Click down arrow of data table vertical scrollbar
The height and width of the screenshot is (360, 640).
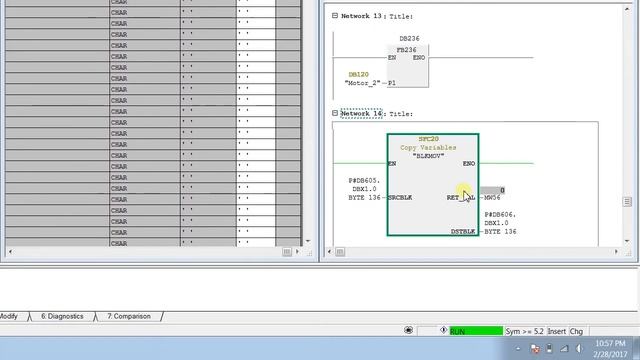308,241
